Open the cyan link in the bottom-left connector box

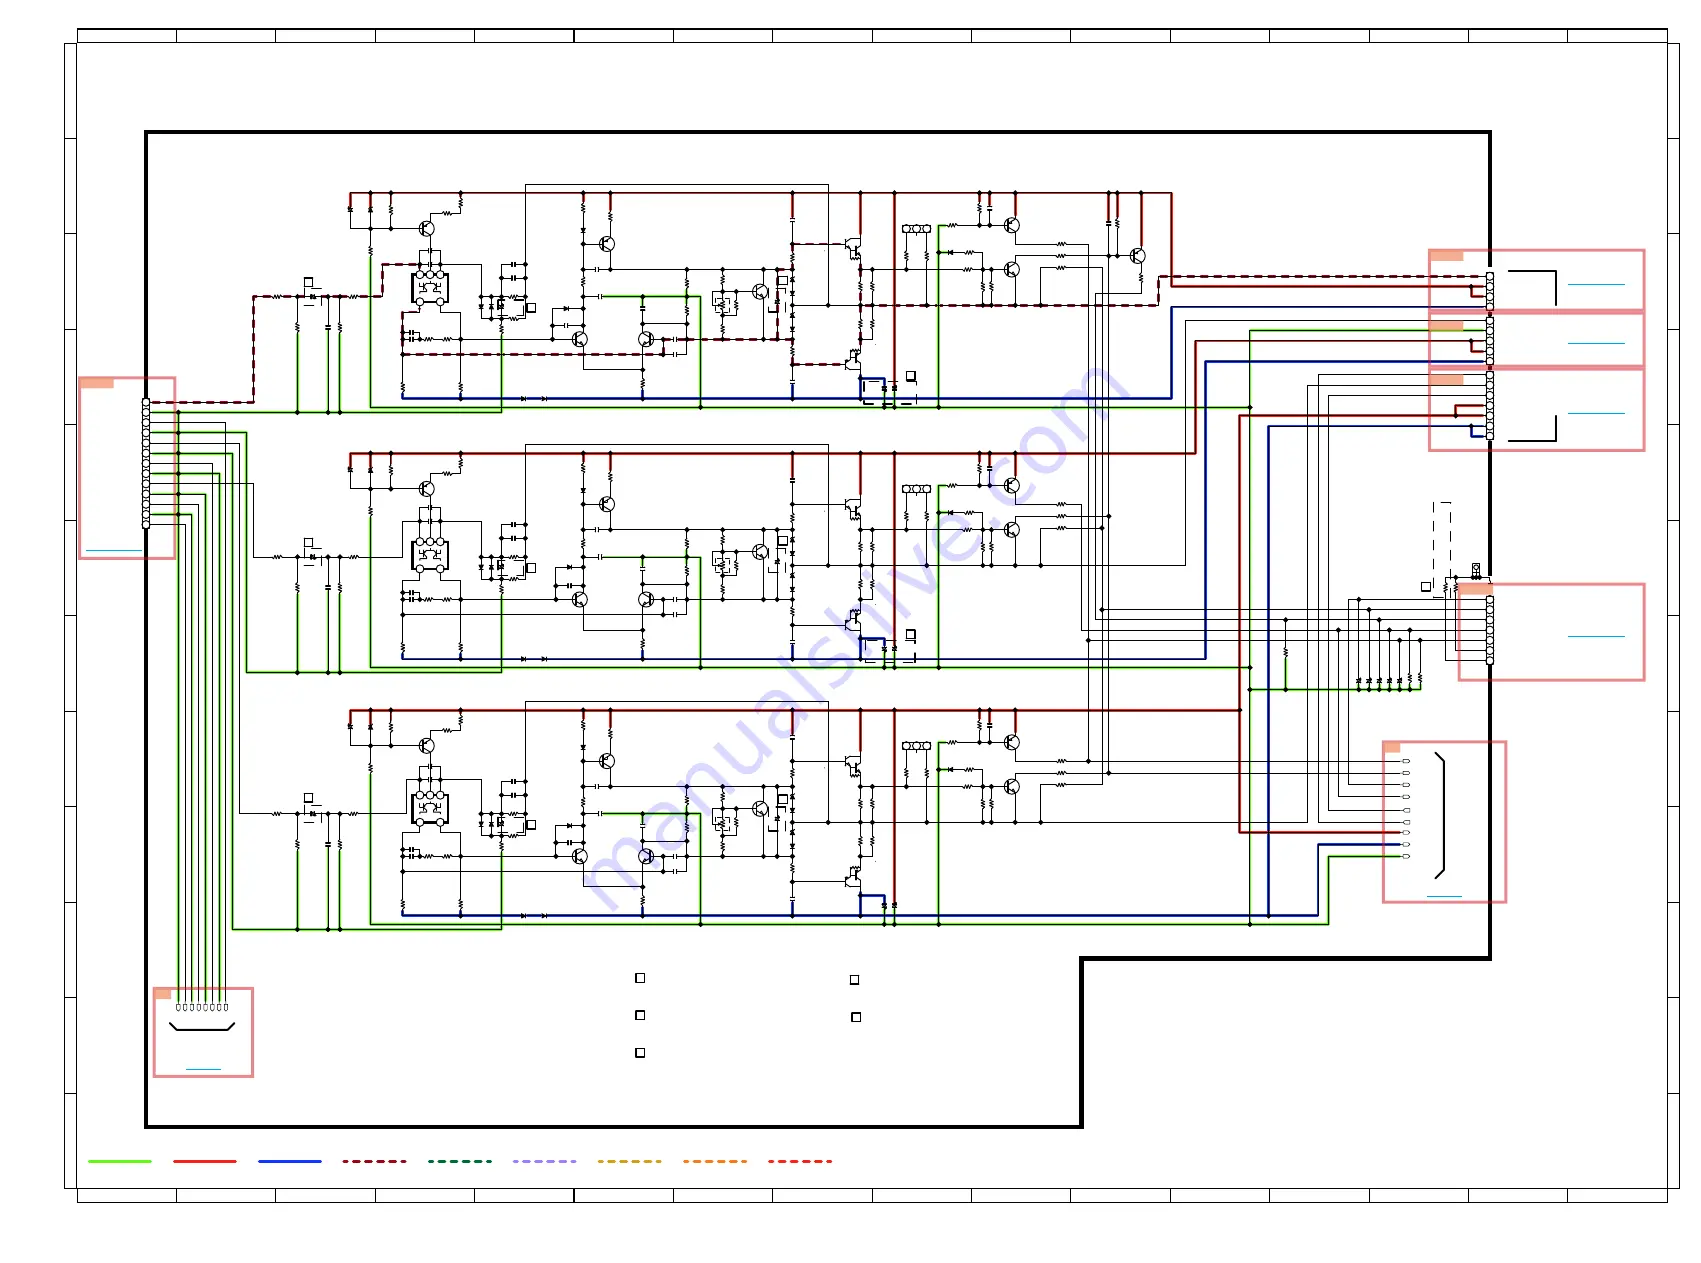(204, 1069)
